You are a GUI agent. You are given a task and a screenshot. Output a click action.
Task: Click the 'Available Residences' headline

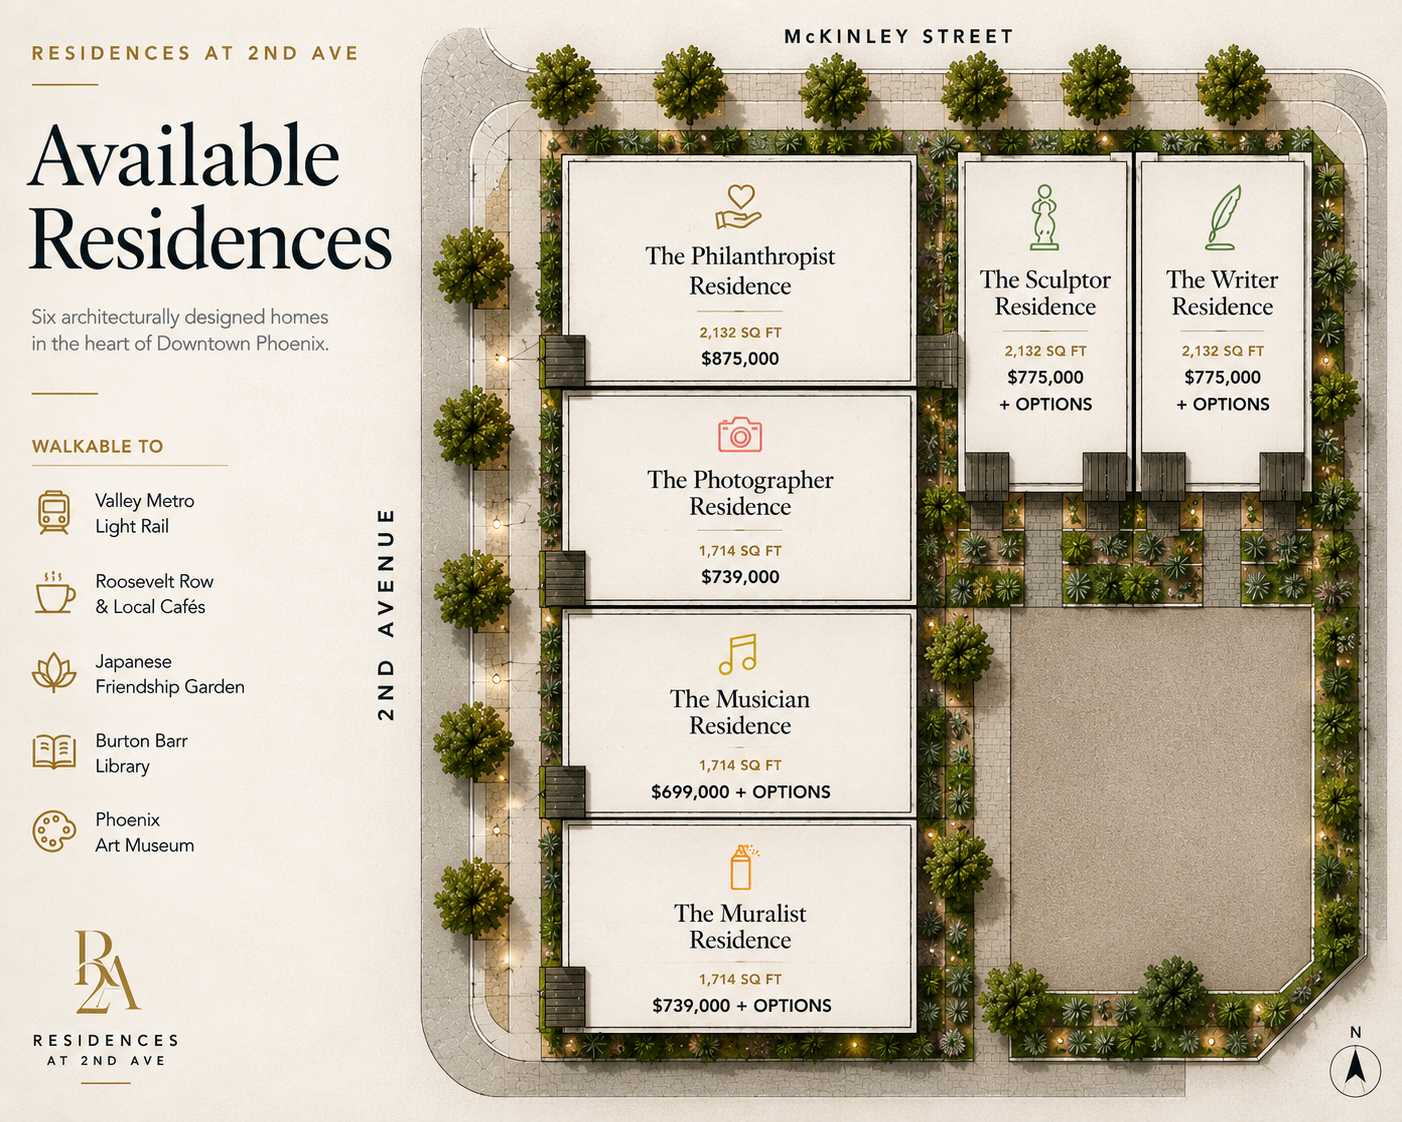(210, 197)
